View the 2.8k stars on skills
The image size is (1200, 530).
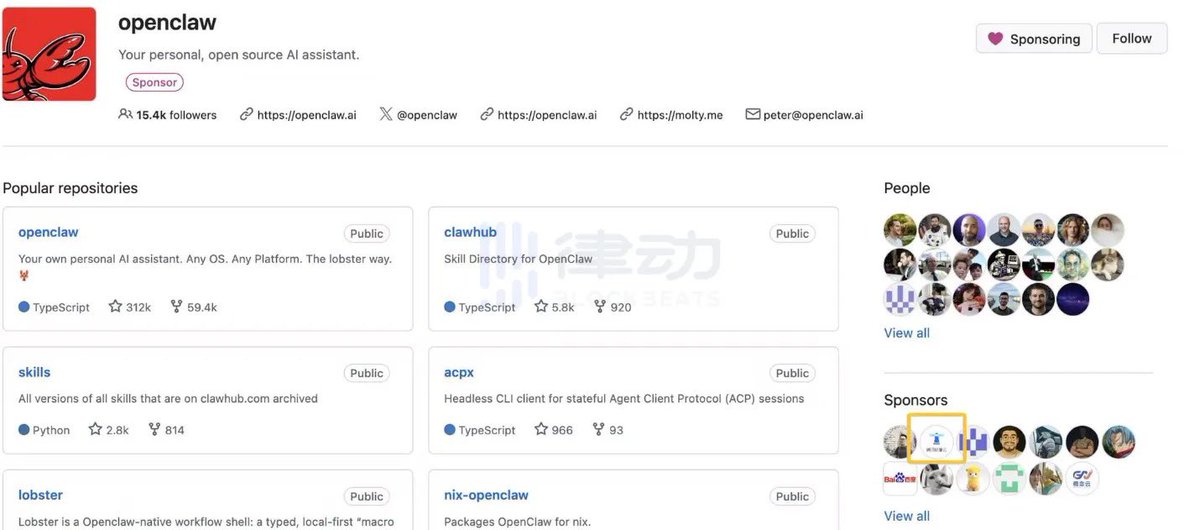pyautogui.click(x=108, y=430)
